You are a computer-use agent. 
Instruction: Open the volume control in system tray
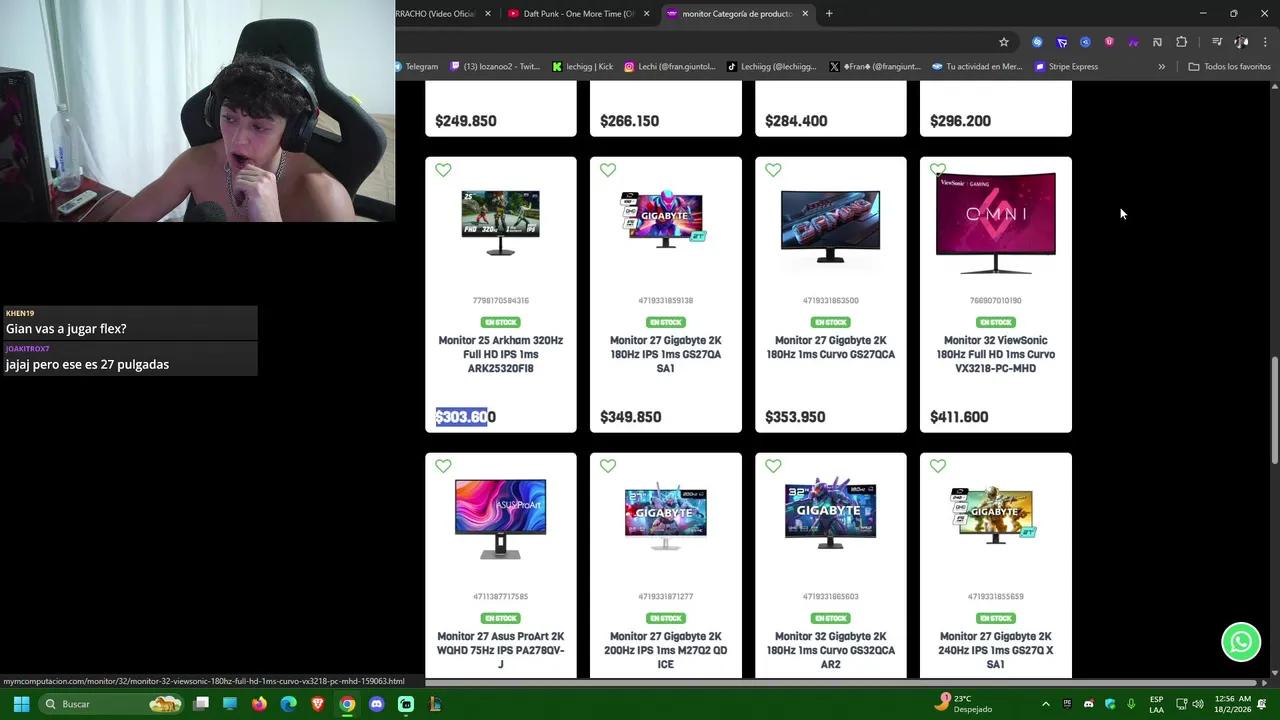click(x=1198, y=704)
